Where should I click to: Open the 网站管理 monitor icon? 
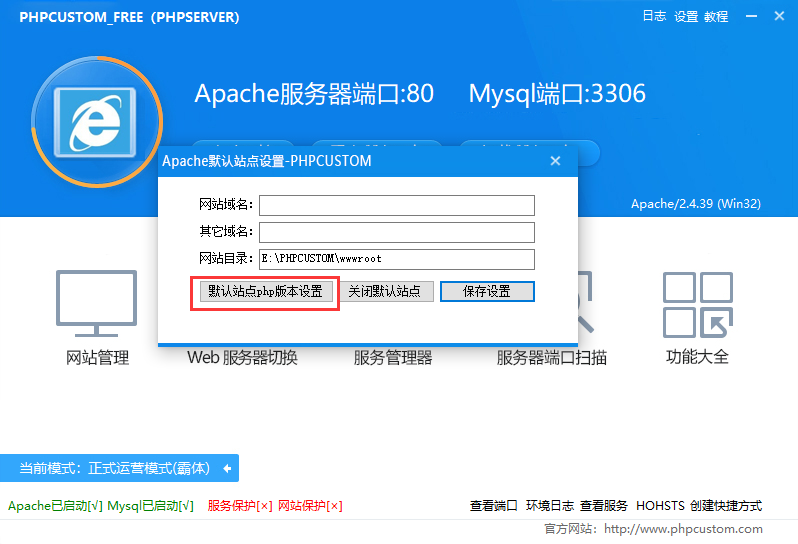tap(96, 304)
